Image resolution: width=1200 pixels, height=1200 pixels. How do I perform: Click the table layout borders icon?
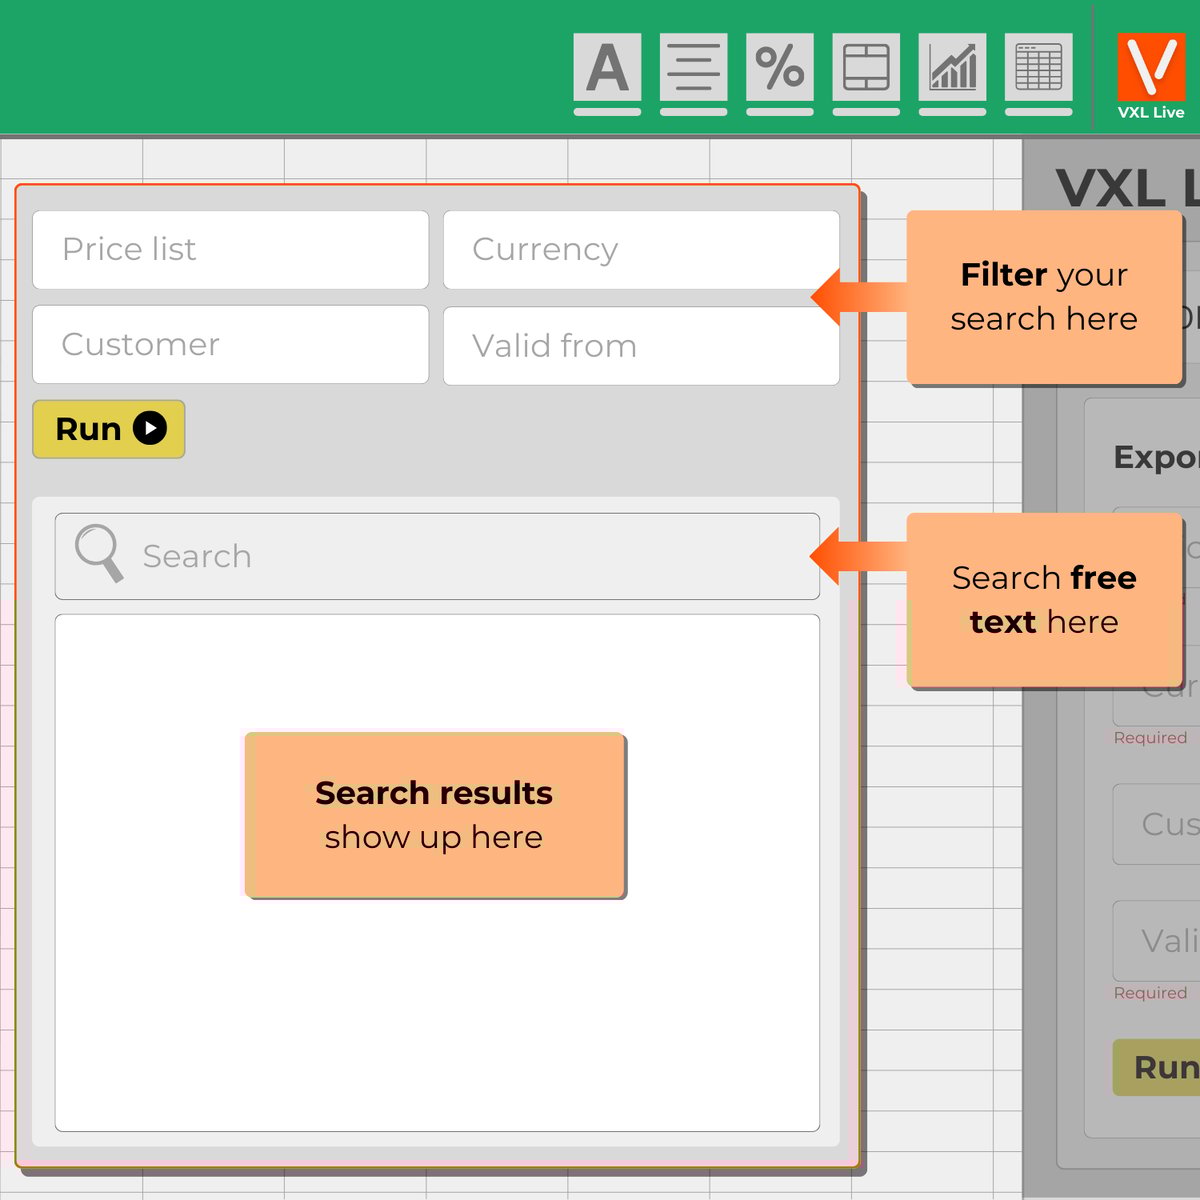pyautogui.click(x=865, y=70)
